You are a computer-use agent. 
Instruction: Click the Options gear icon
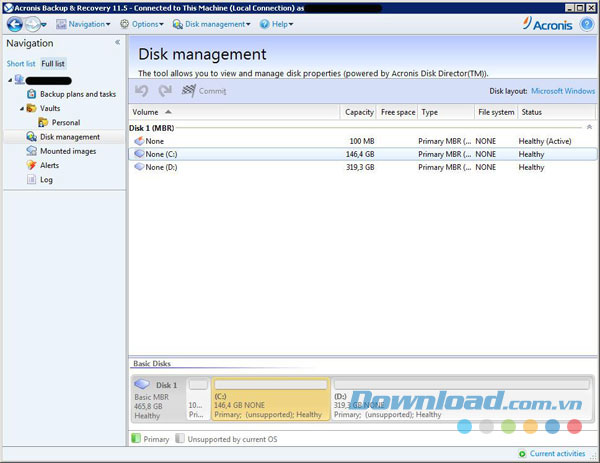pyautogui.click(x=124, y=24)
